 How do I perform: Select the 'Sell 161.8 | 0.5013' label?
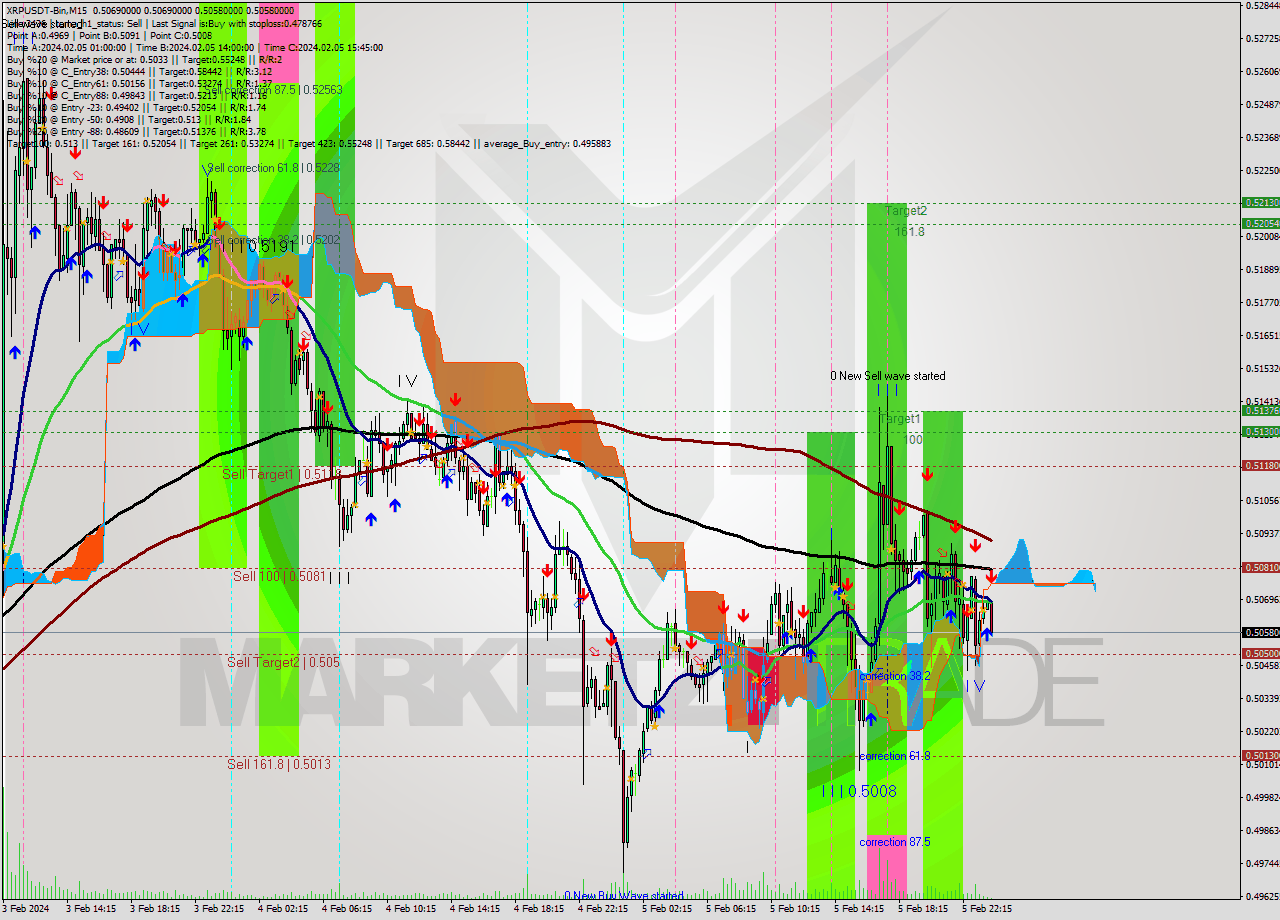pyautogui.click(x=279, y=764)
